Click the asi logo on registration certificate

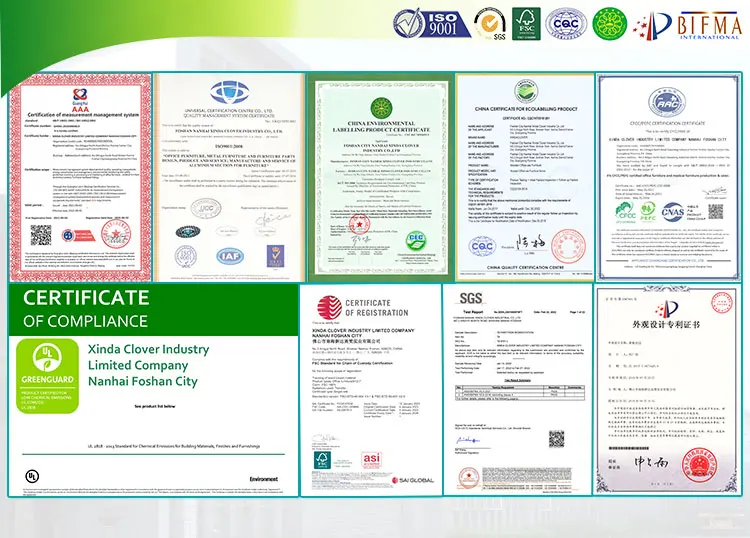pos(371,460)
